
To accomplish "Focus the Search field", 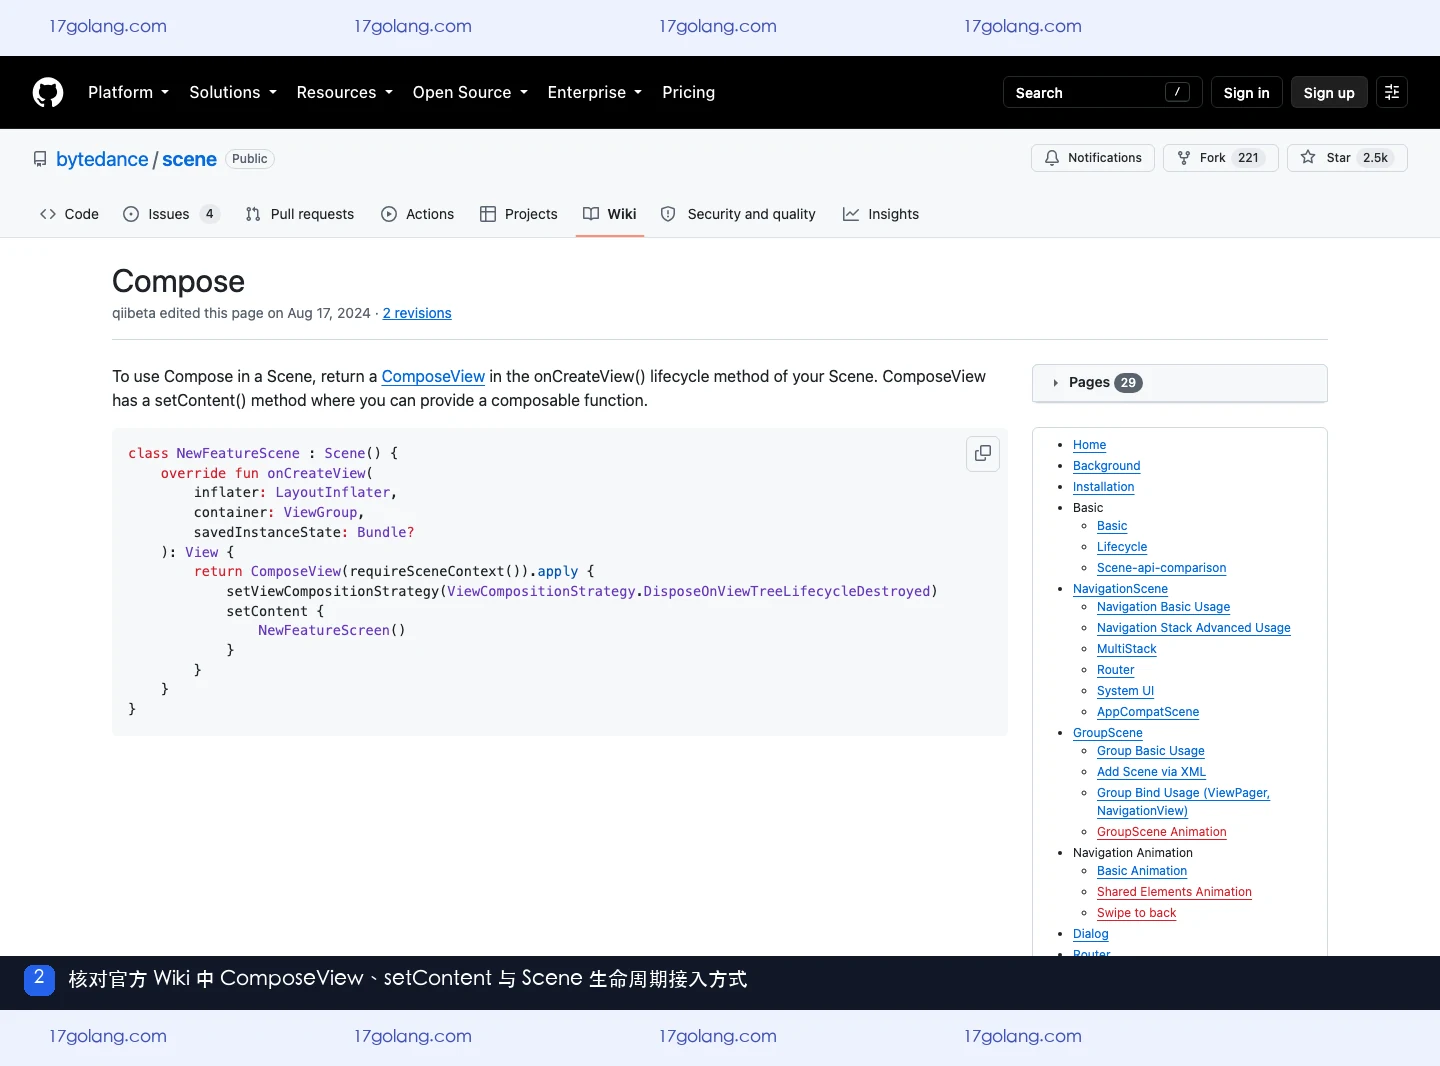I will coord(1102,92).
